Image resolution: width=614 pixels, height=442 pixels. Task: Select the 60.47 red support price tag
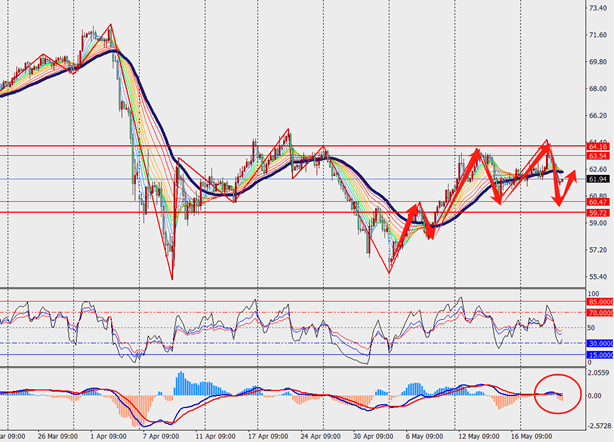click(x=598, y=202)
